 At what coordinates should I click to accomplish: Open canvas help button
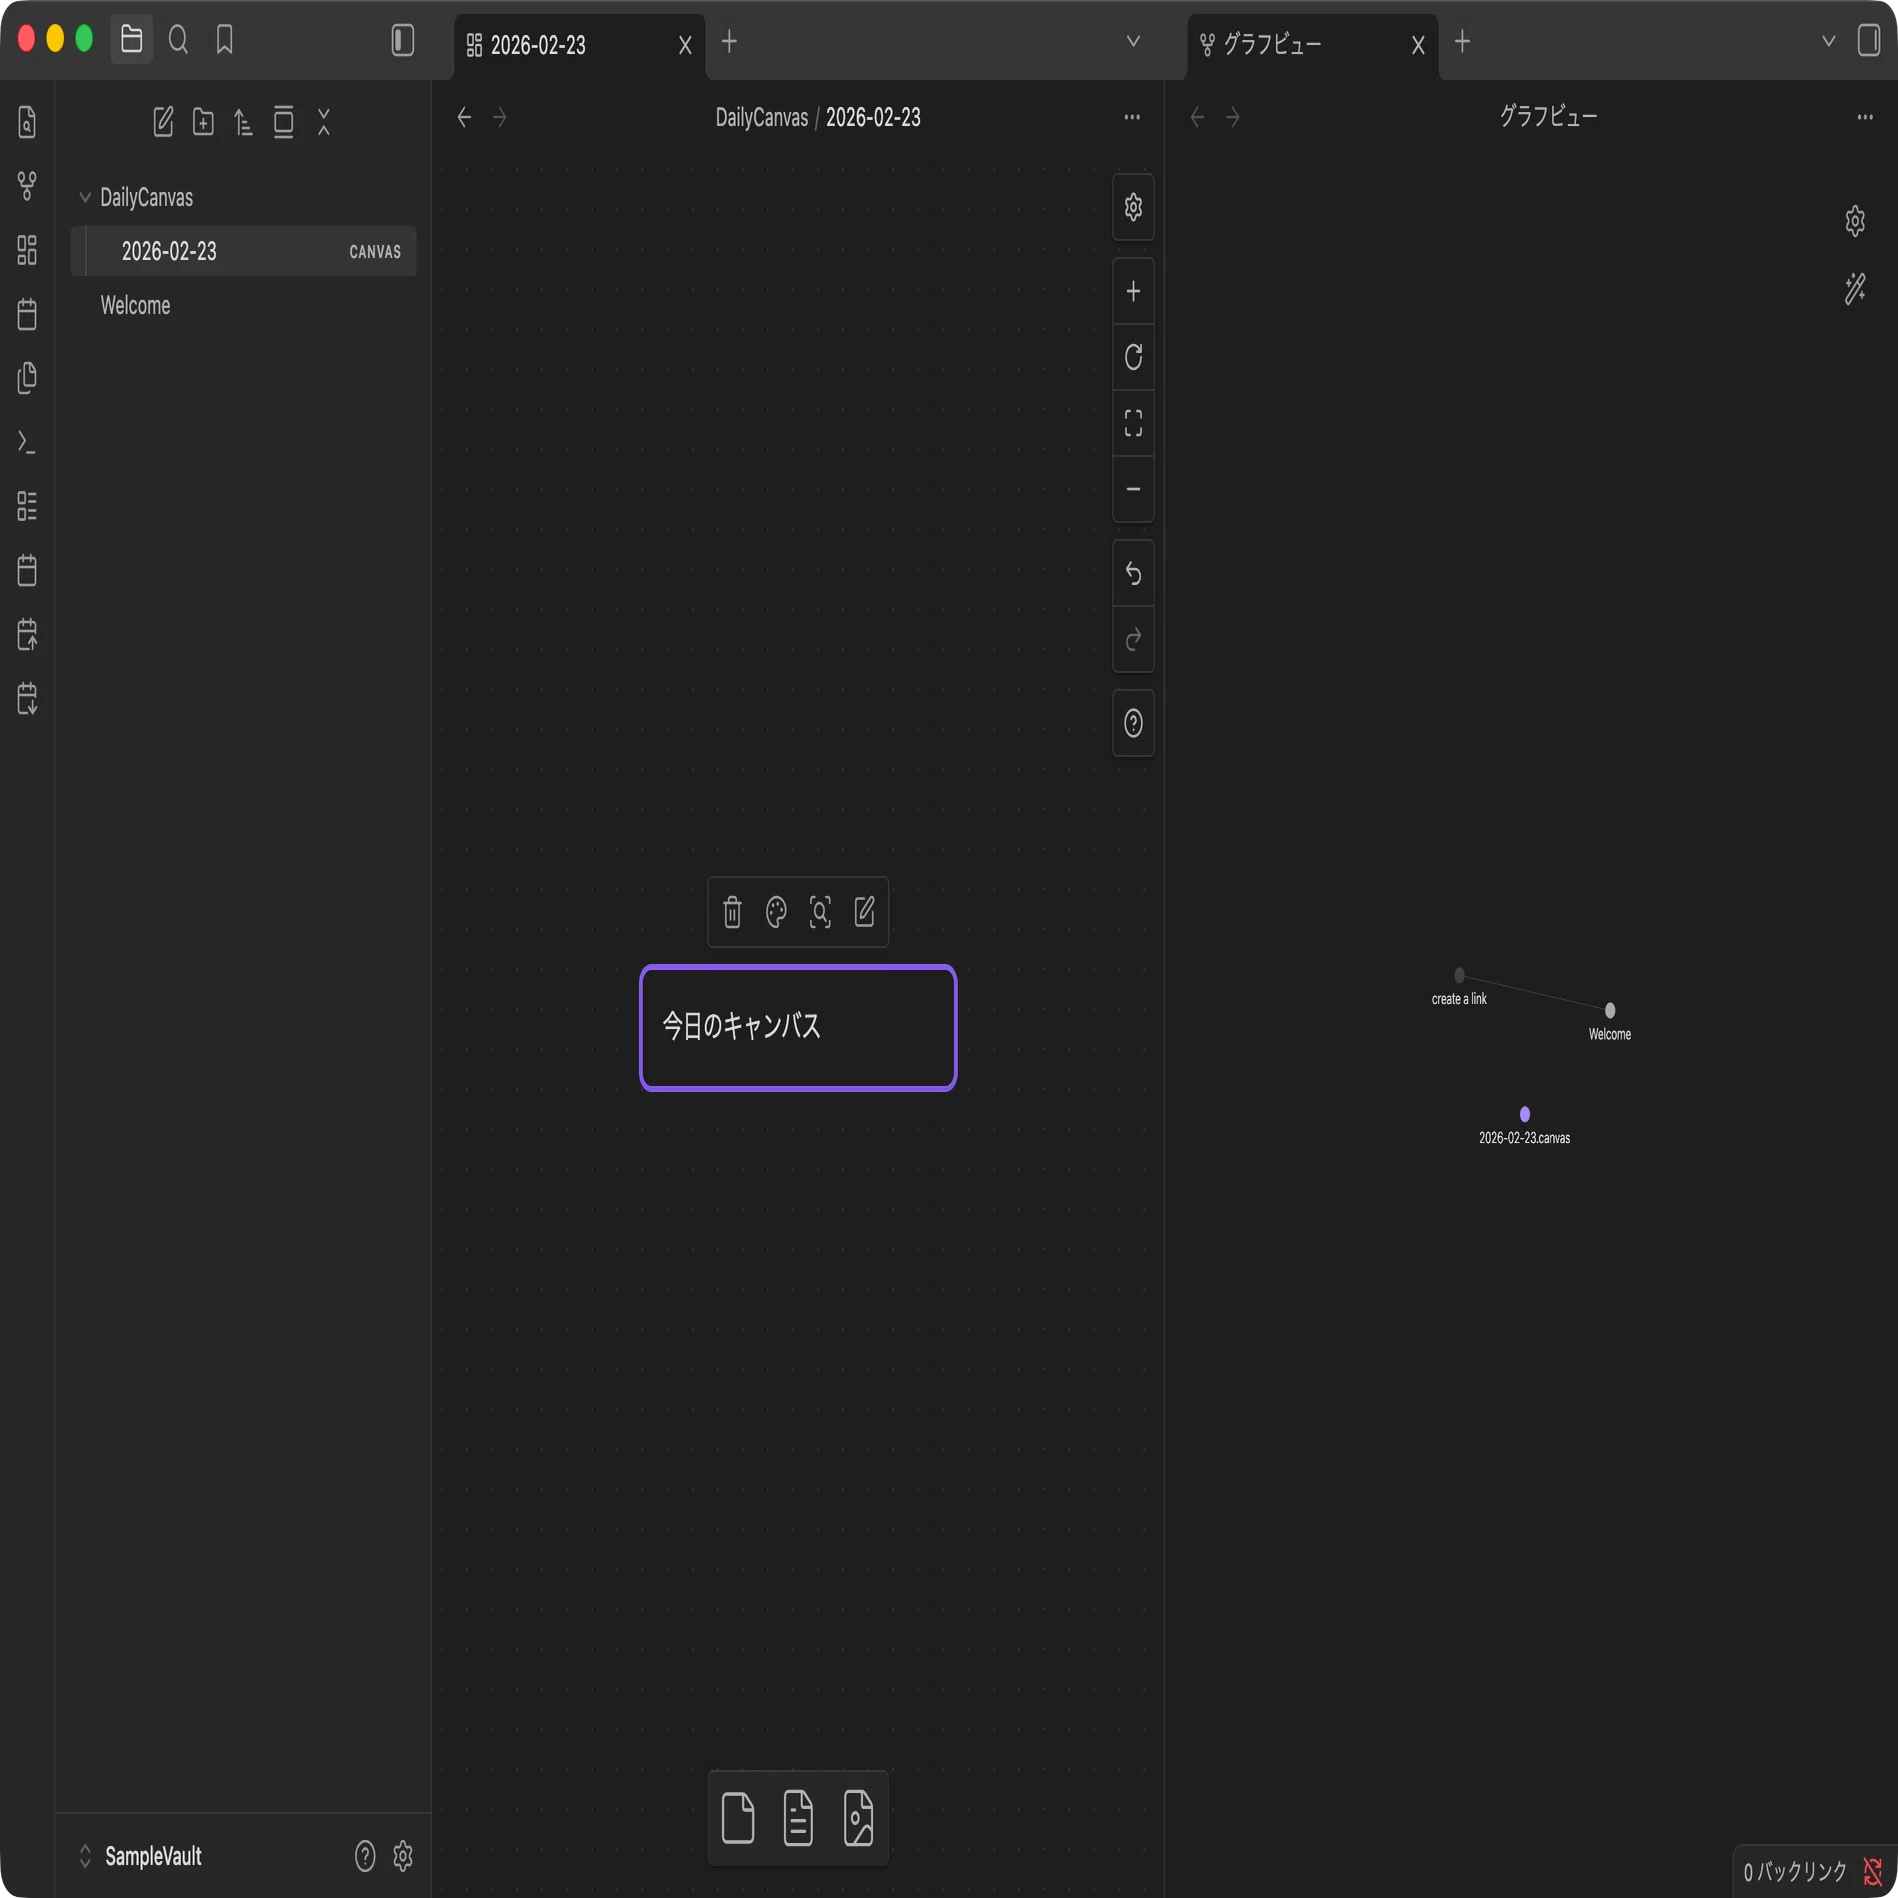1133,723
